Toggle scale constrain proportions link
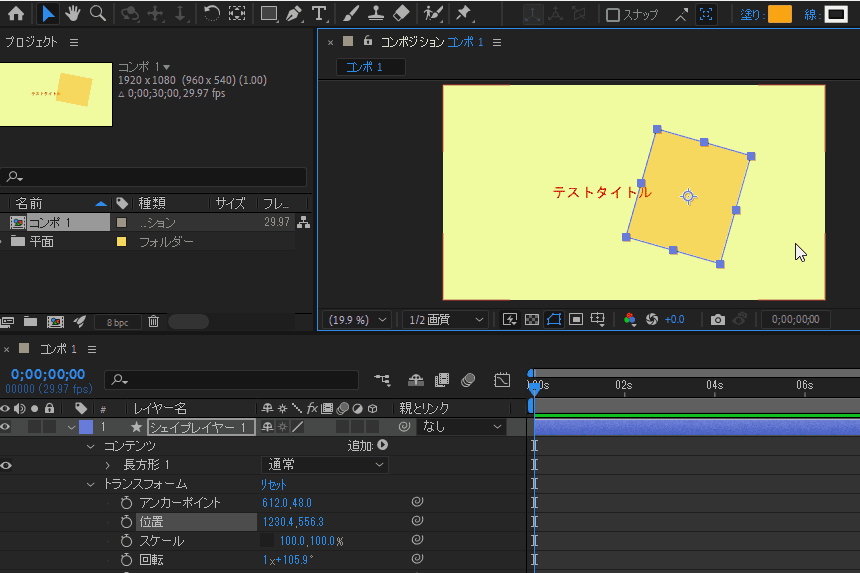860x573 pixels. click(267, 541)
